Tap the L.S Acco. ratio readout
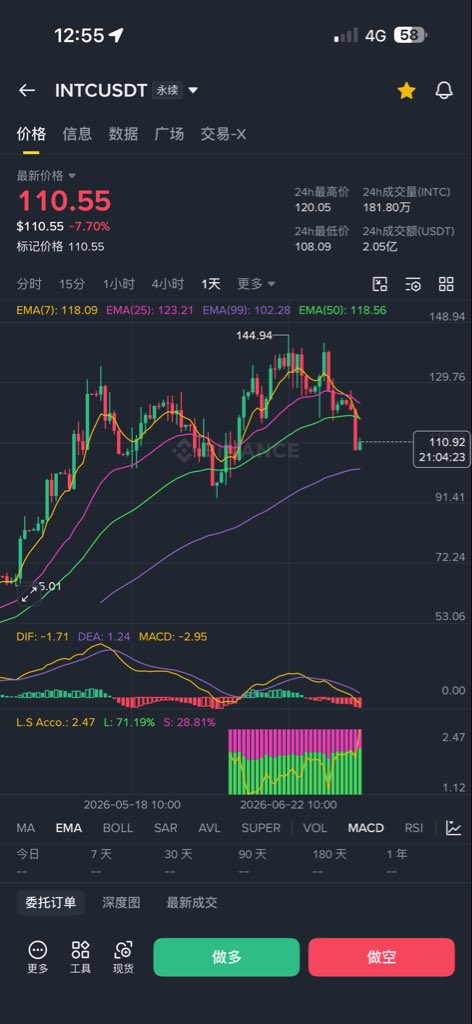The image size is (472, 1024). coord(55,722)
